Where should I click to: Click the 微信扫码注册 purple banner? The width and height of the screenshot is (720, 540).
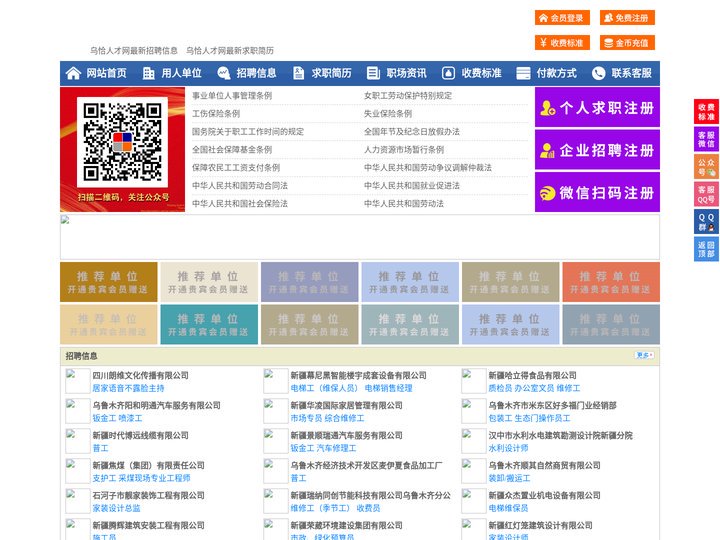[597, 192]
